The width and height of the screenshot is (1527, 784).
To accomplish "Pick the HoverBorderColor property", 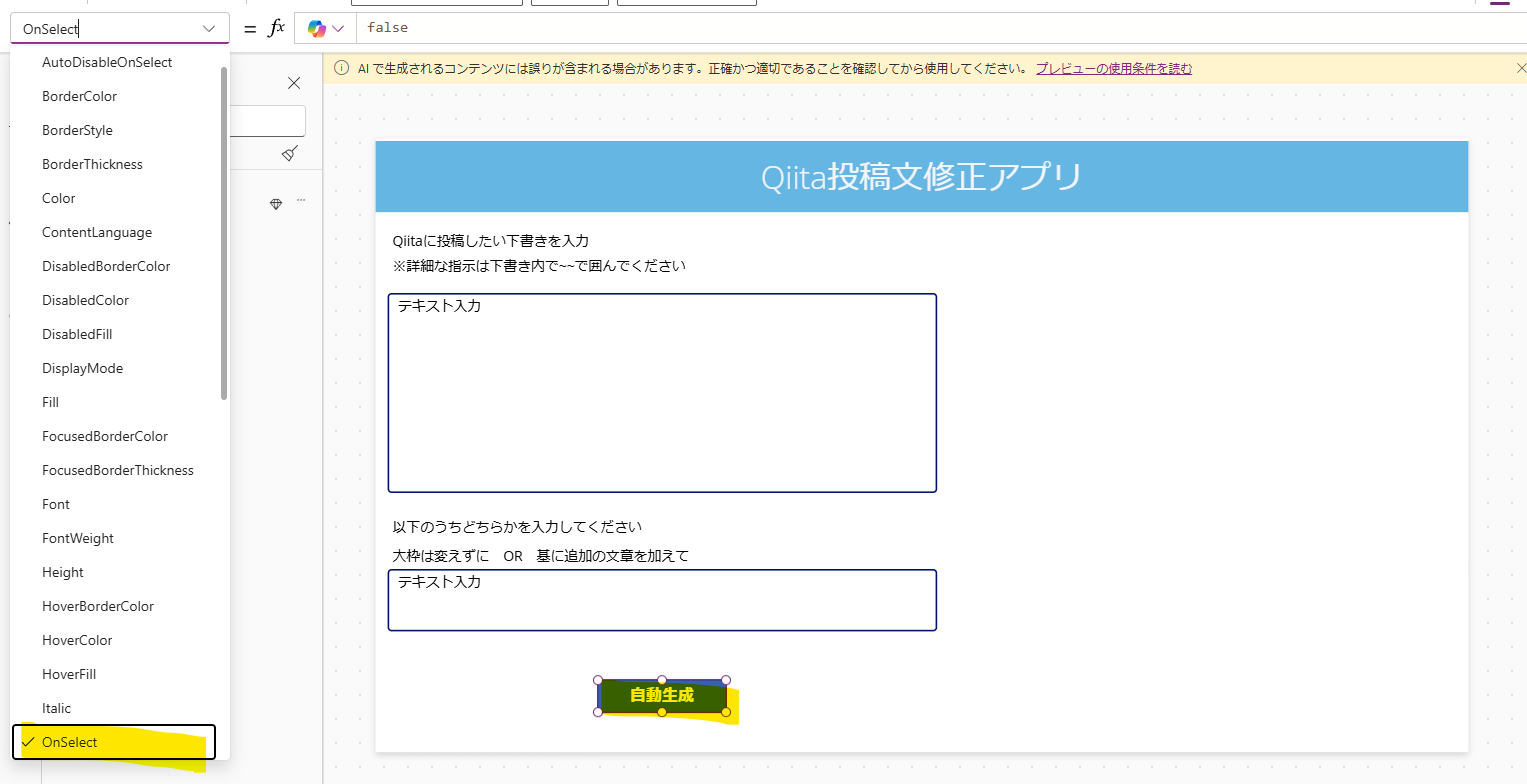I will [98, 606].
